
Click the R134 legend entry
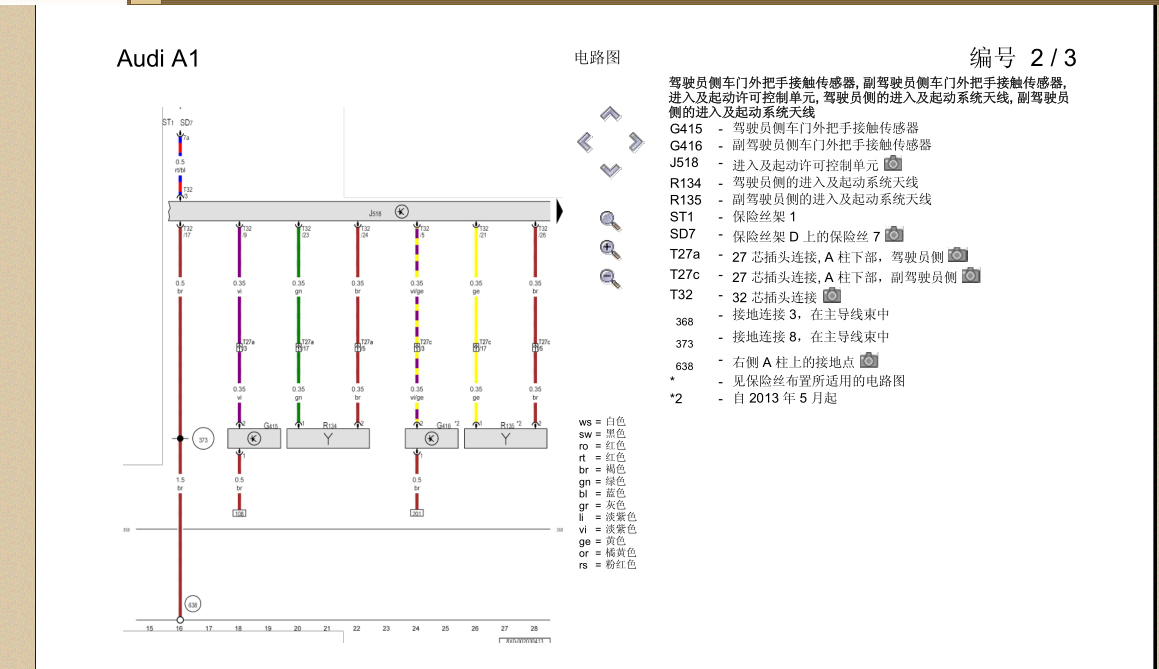[x=794, y=183]
